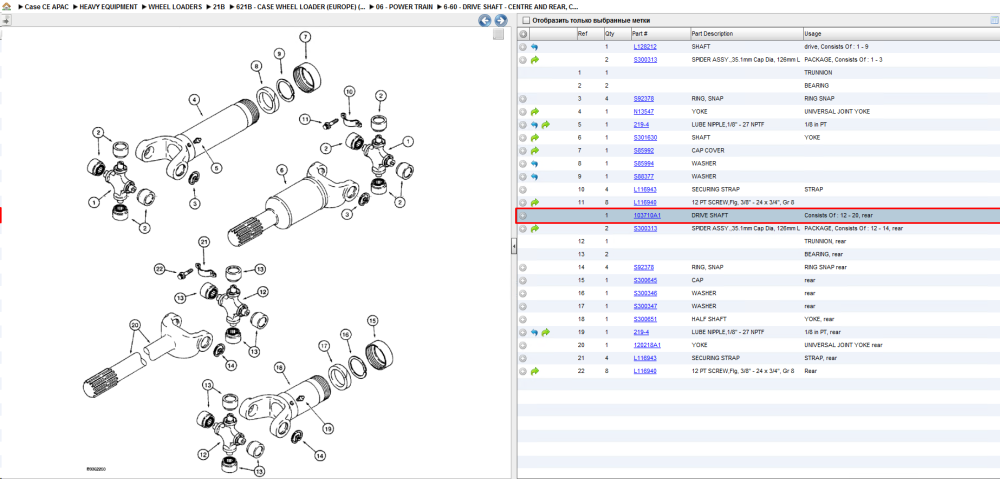This screenshot has width=1000, height=479.
Task: Open 'Case CE APAC' breadcrumb
Action: (47, 6)
